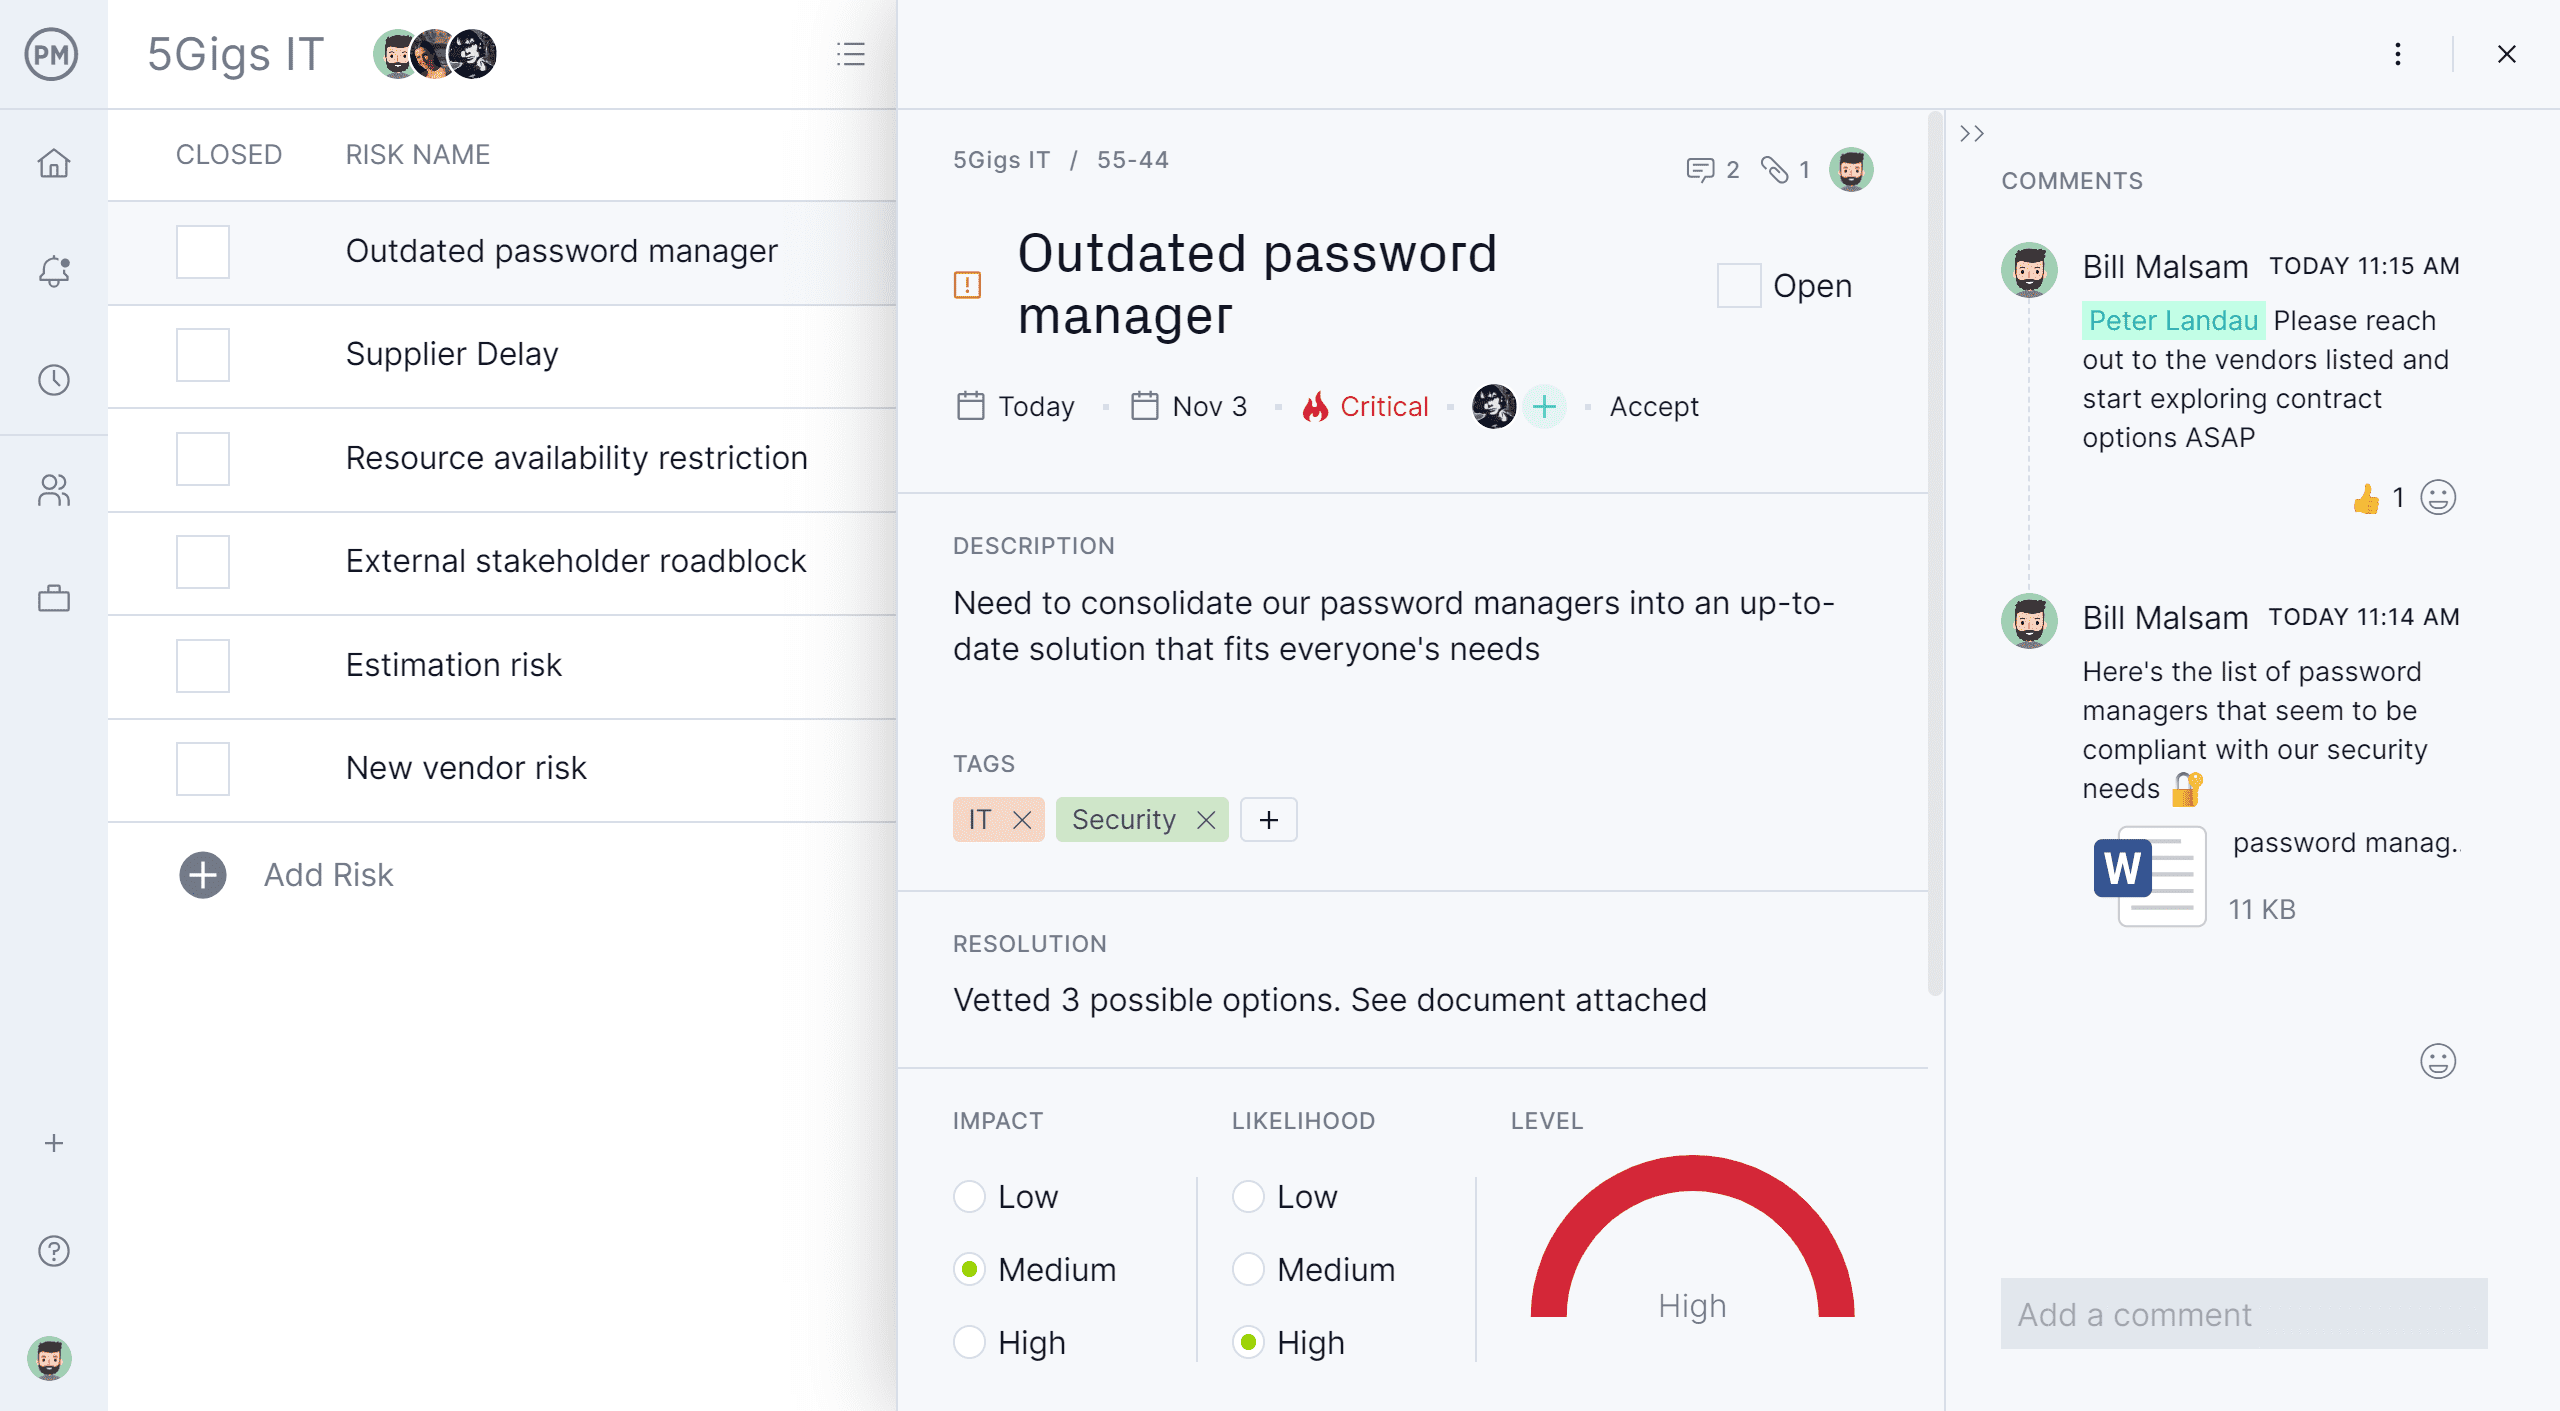The height and width of the screenshot is (1411, 2560).
Task: Click the Critical priority fire dropdown
Action: pyautogui.click(x=1363, y=407)
